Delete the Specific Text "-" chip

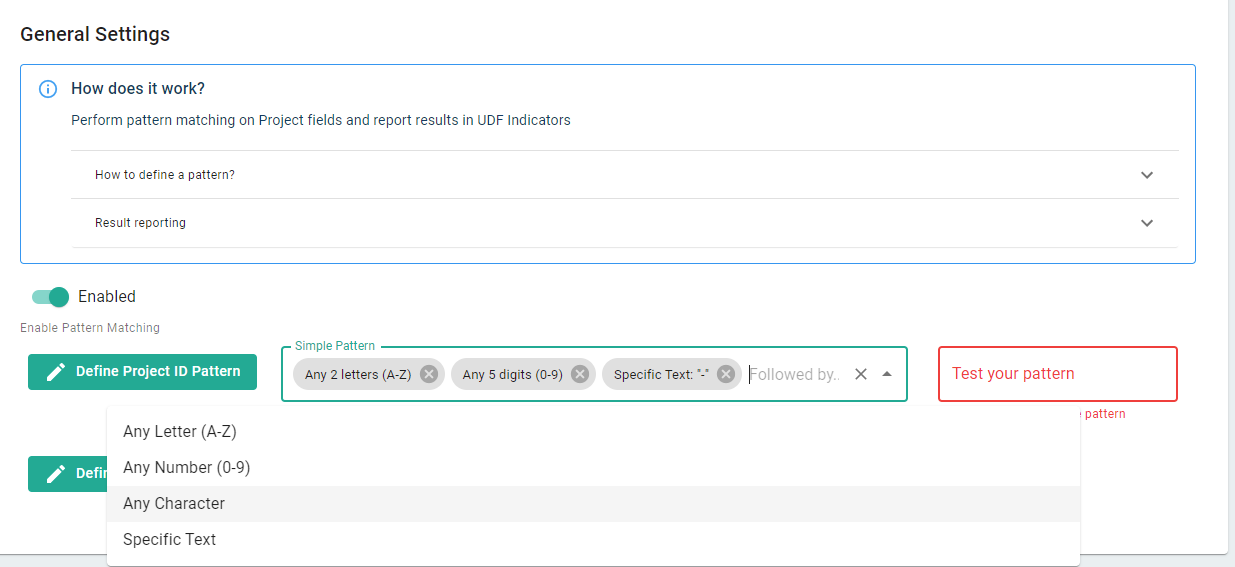click(x=726, y=374)
